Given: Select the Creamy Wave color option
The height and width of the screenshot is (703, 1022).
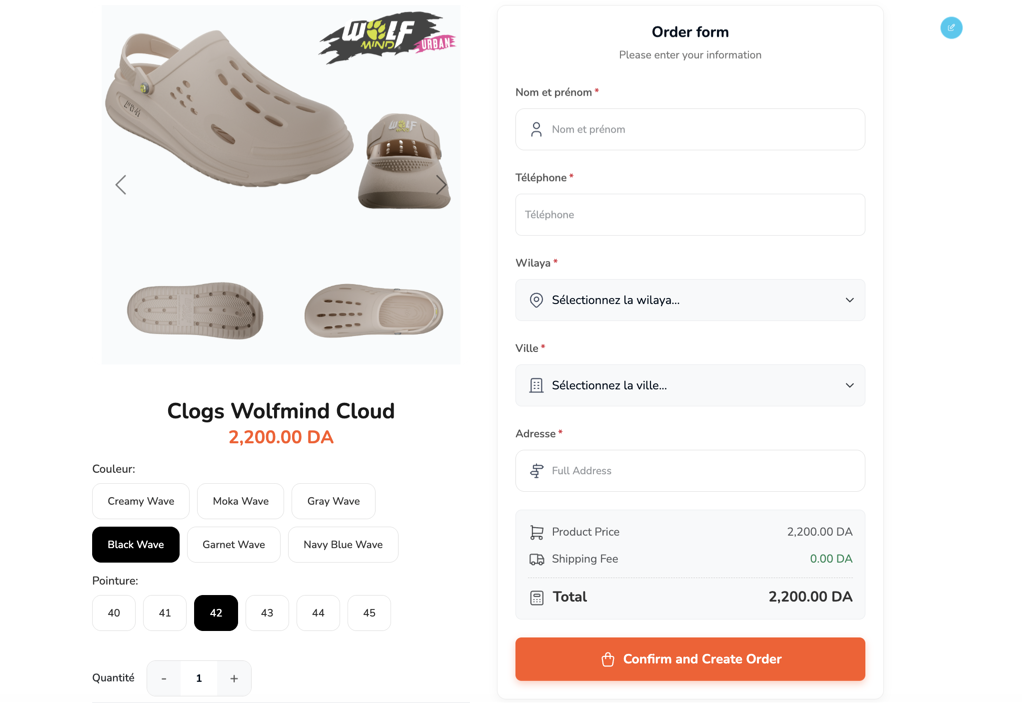Looking at the screenshot, I should tap(141, 501).
